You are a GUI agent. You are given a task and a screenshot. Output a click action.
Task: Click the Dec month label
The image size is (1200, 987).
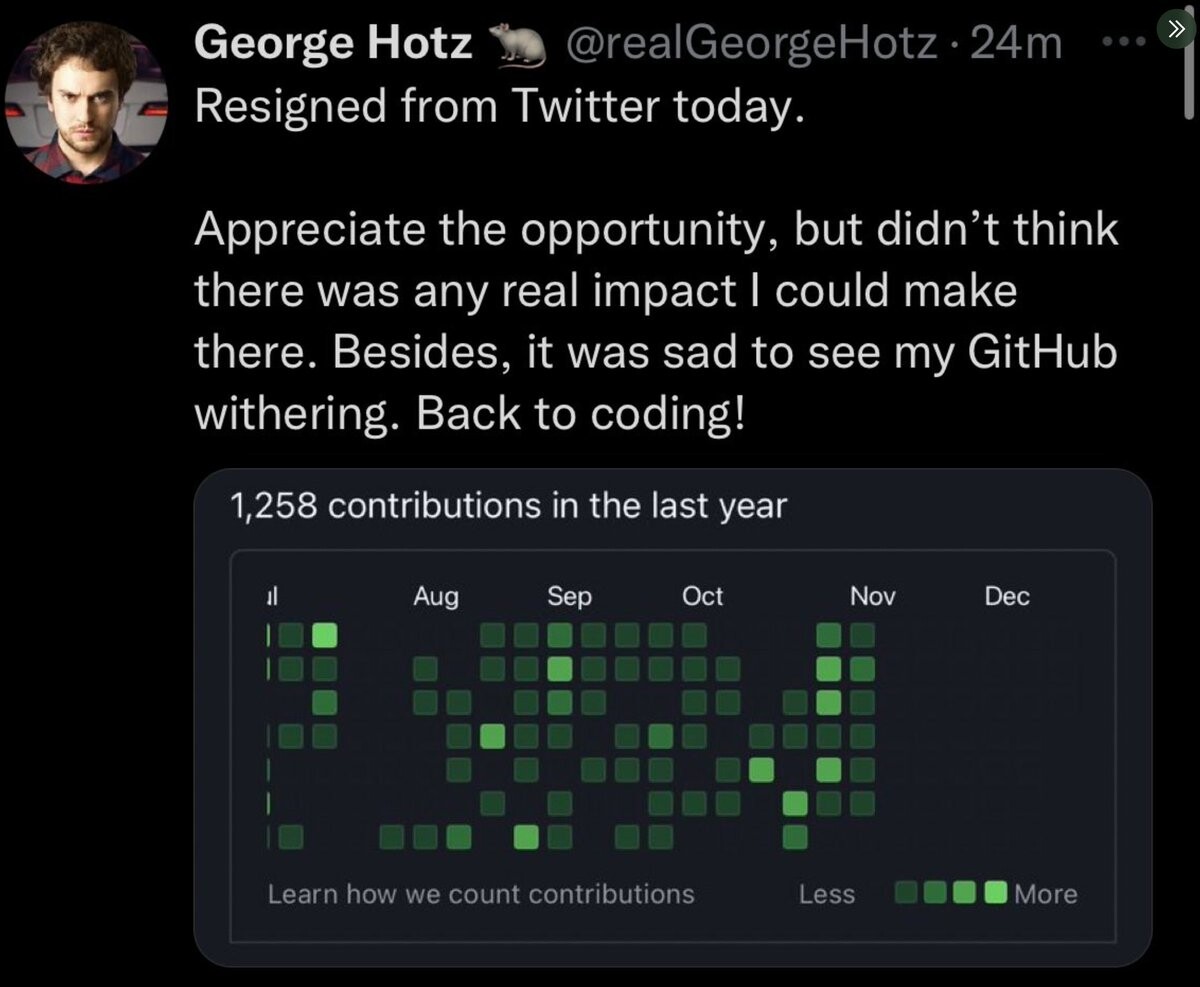(1007, 597)
